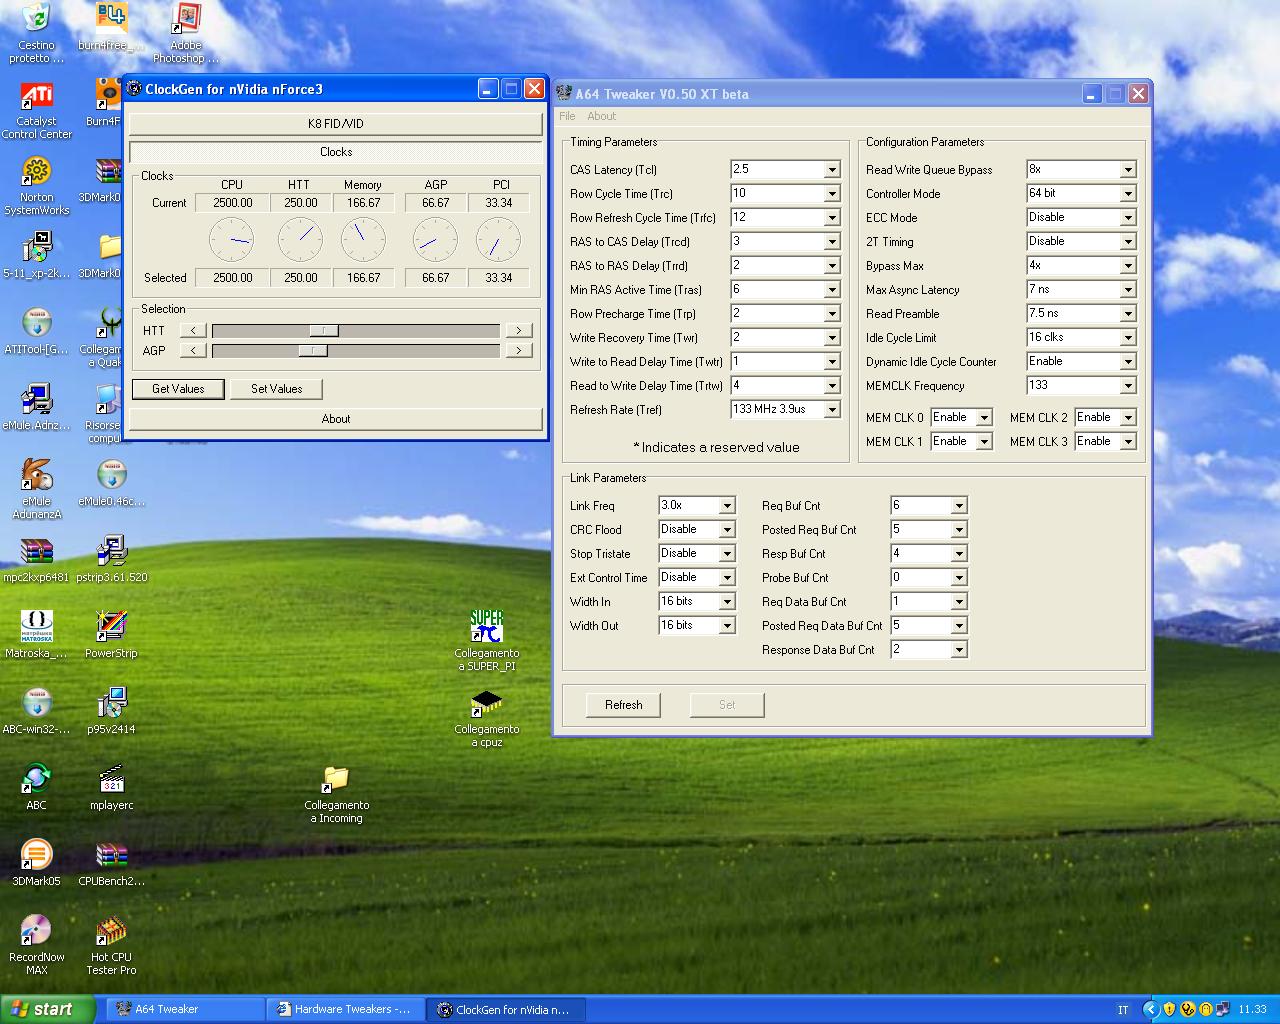Expand hidden system tray icons arrow
This screenshot has width=1280, height=1024.
[x=1150, y=1010]
